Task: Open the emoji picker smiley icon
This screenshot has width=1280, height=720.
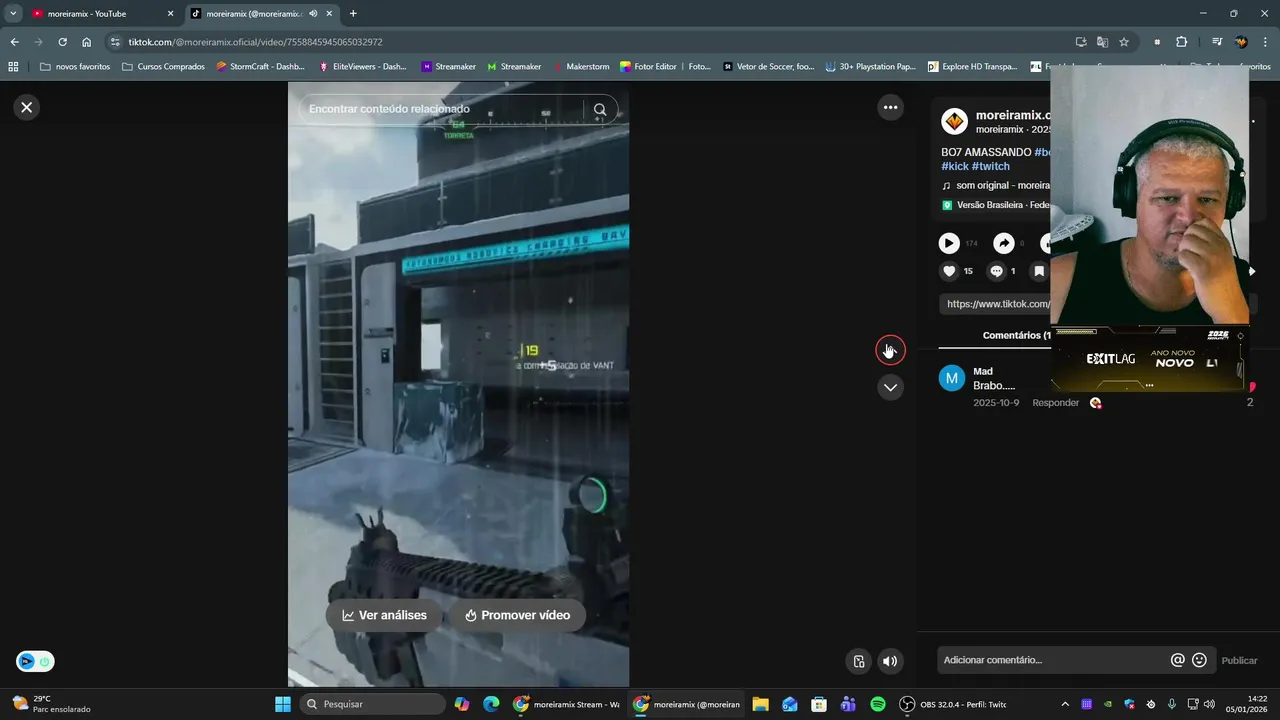Action: [x=1199, y=660]
